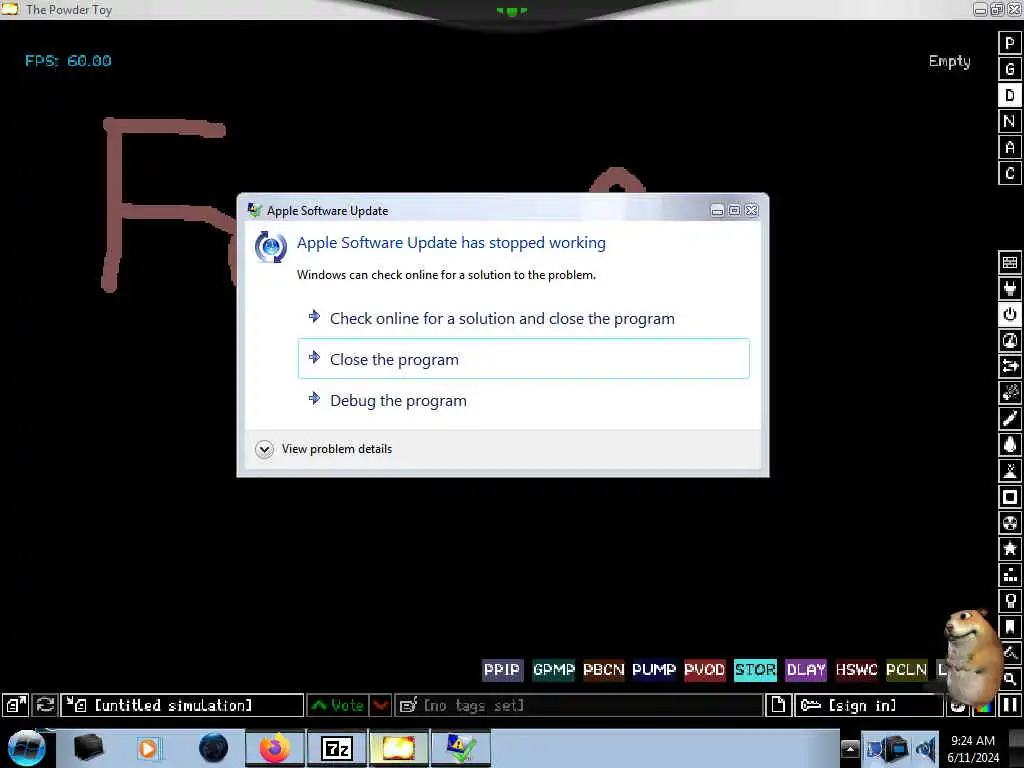Switch to Nothing display mode N
The height and width of the screenshot is (768, 1024).
(1010, 121)
